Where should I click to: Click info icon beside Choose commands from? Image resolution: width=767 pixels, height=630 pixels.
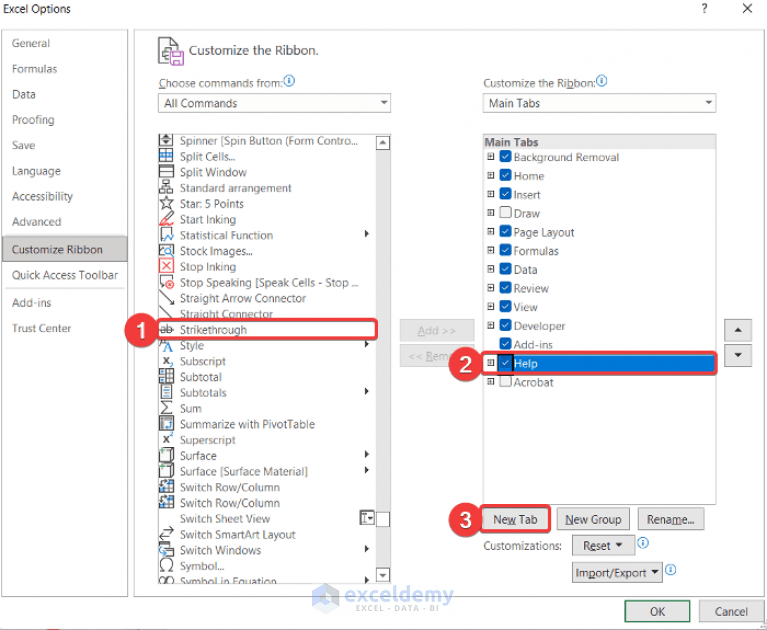pos(290,81)
